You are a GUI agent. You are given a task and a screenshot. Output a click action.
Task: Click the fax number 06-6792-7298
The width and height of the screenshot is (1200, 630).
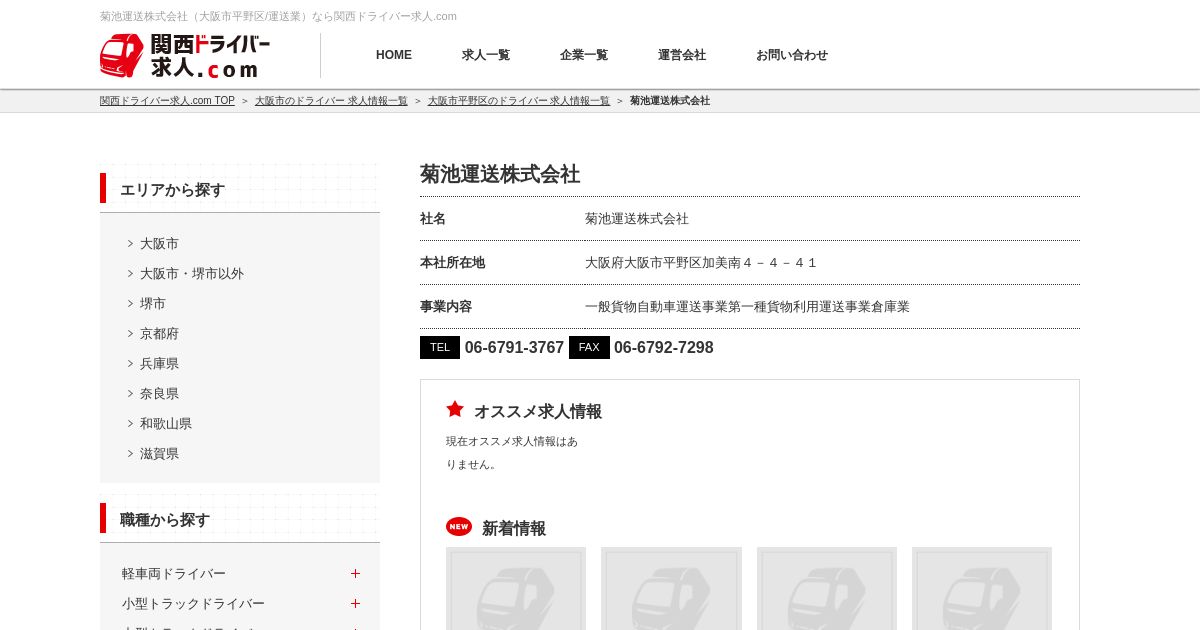pos(664,348)
